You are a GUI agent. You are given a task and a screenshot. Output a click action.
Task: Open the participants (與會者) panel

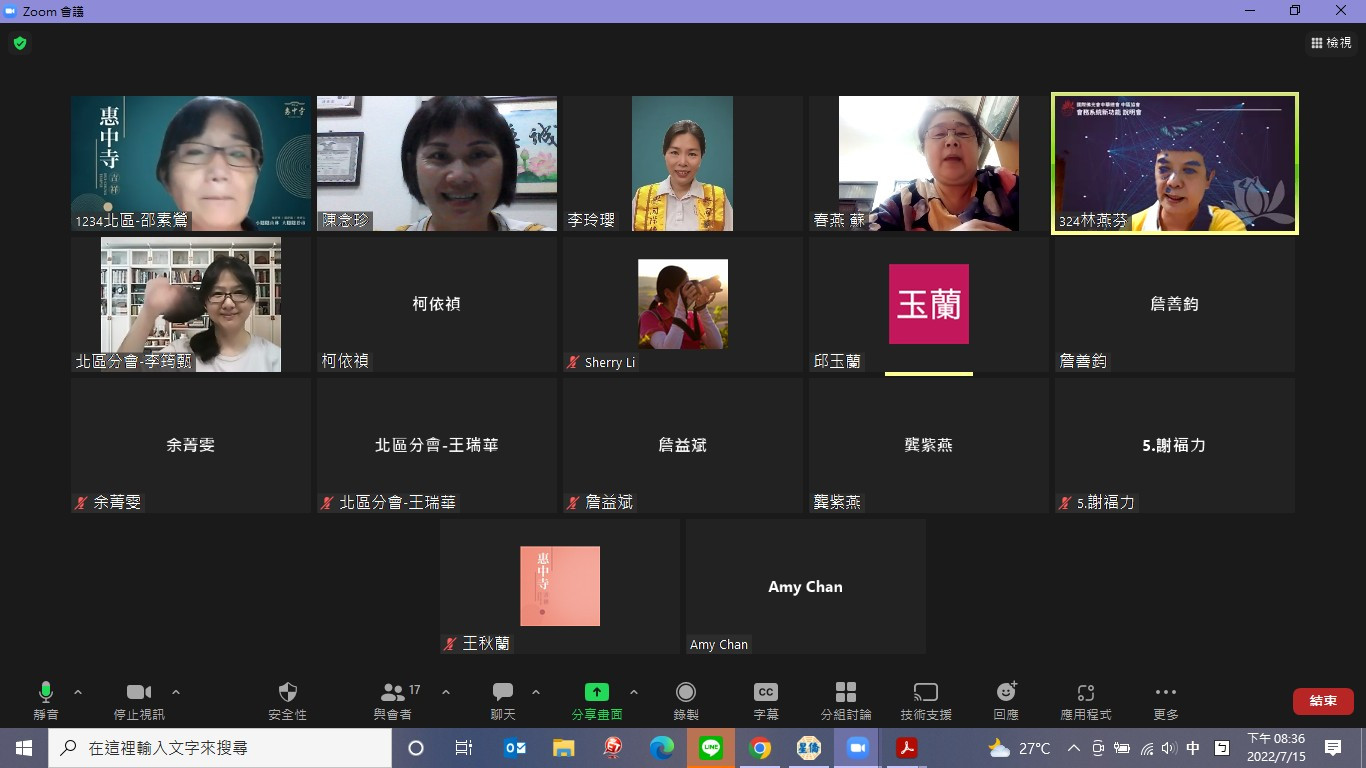(x=393, y=693)
